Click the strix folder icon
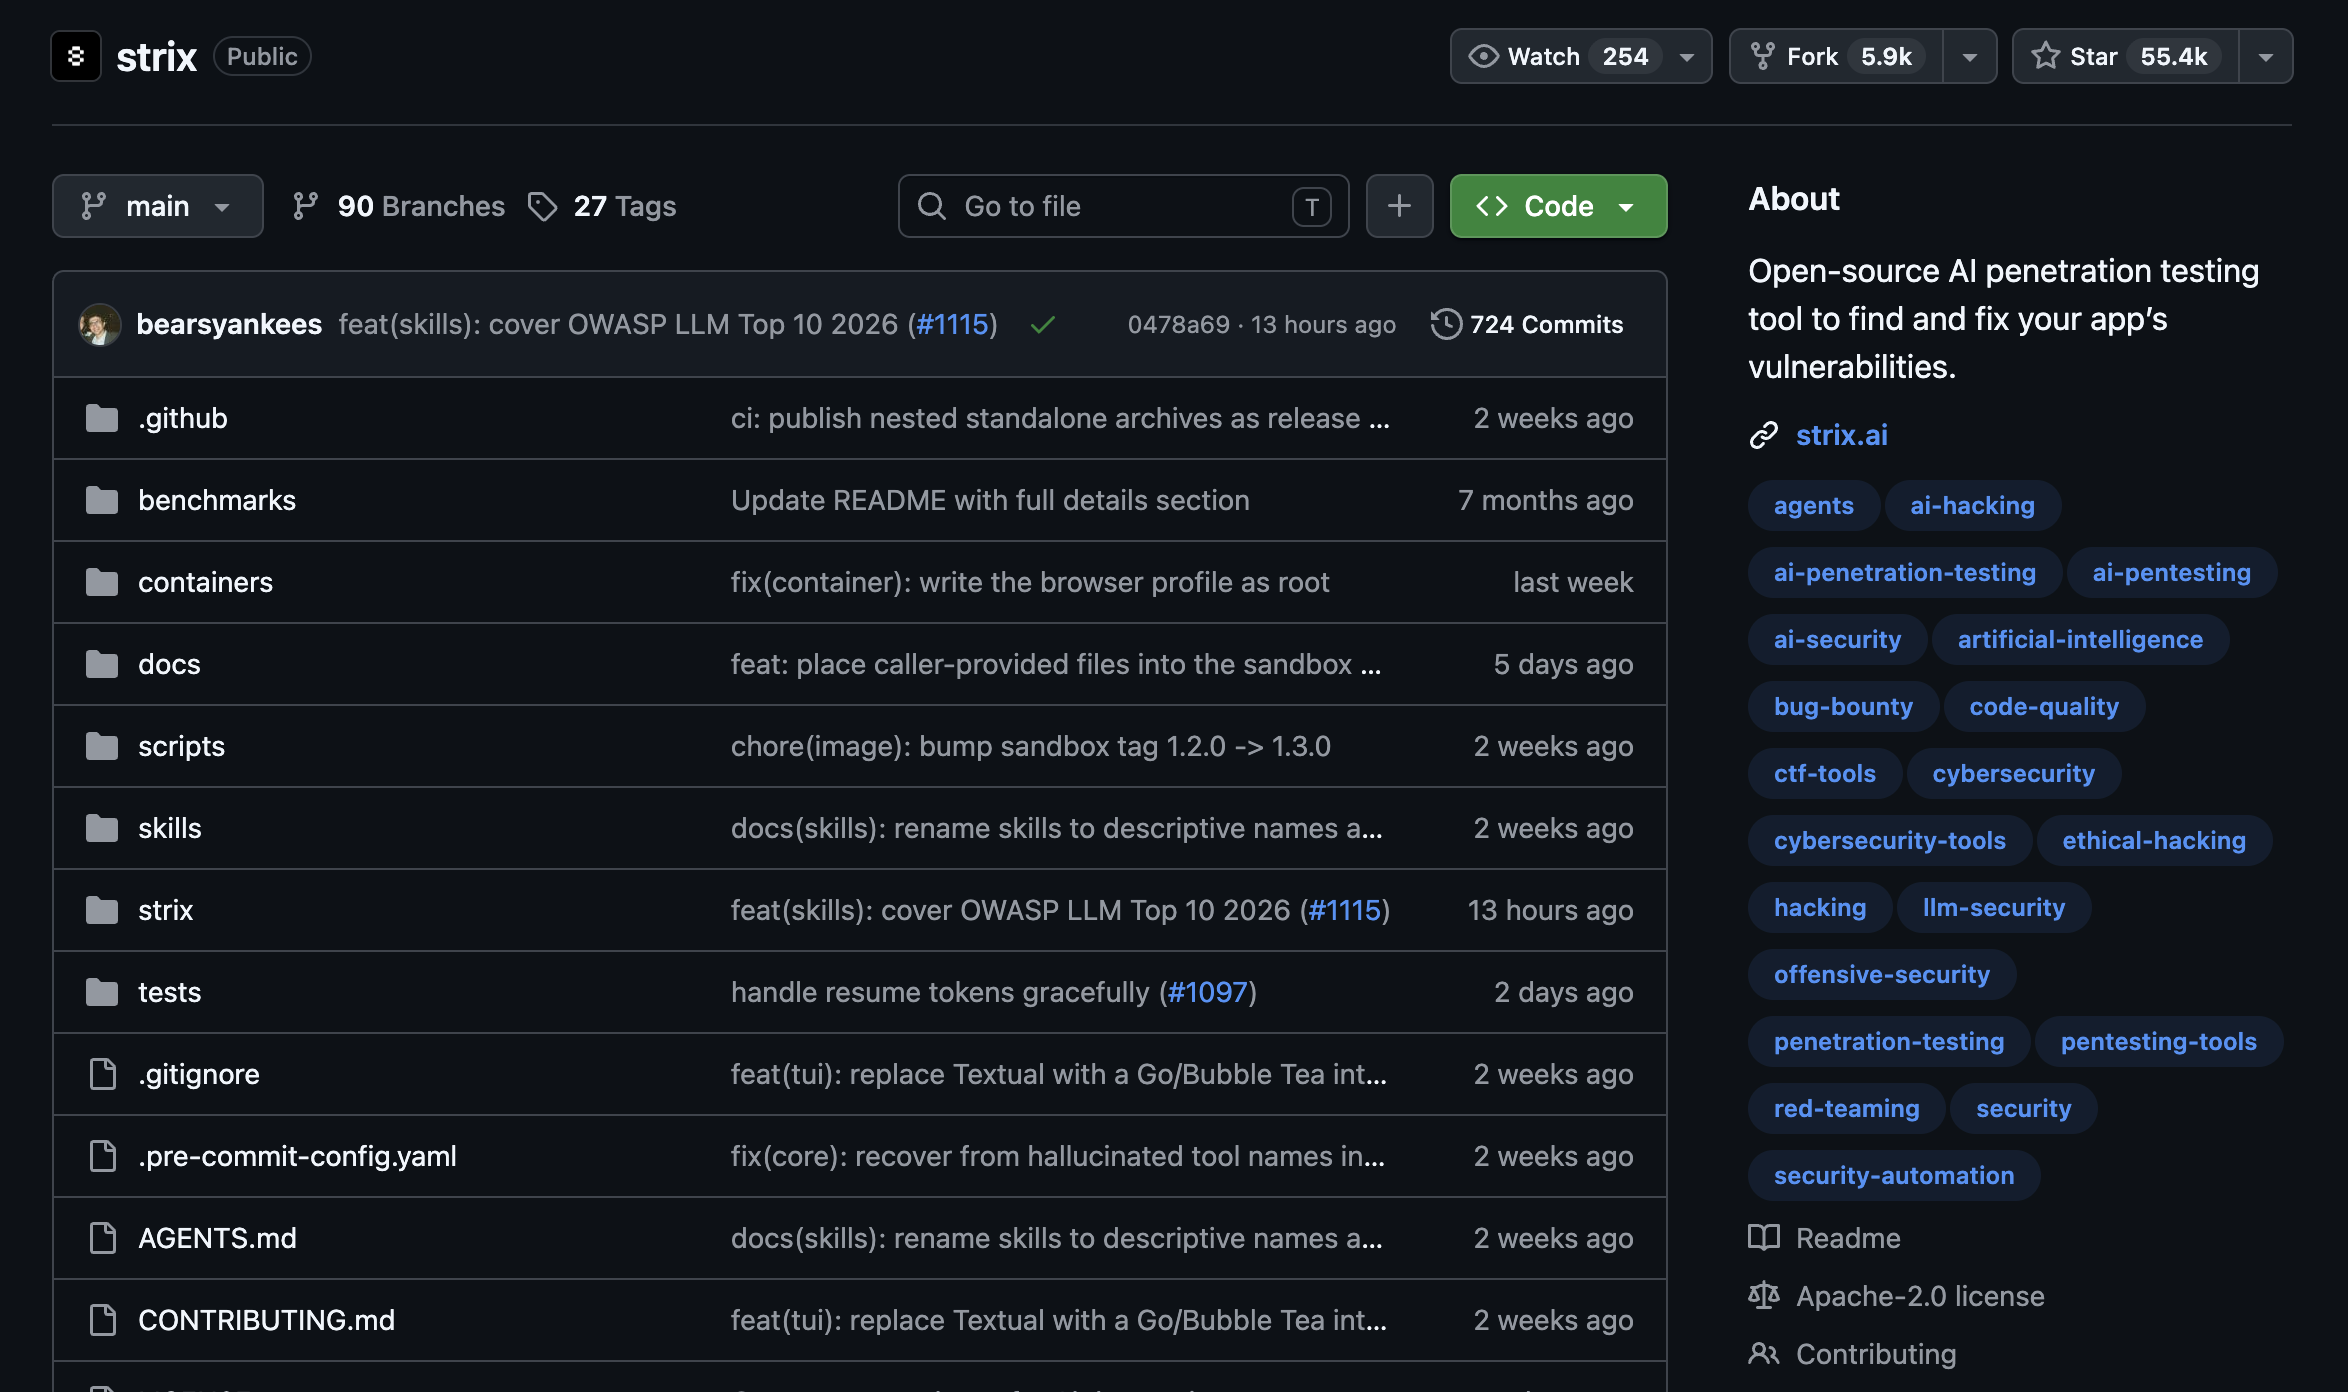Viewport: 2348px width, 1392px height. click(x=102, y=910)
